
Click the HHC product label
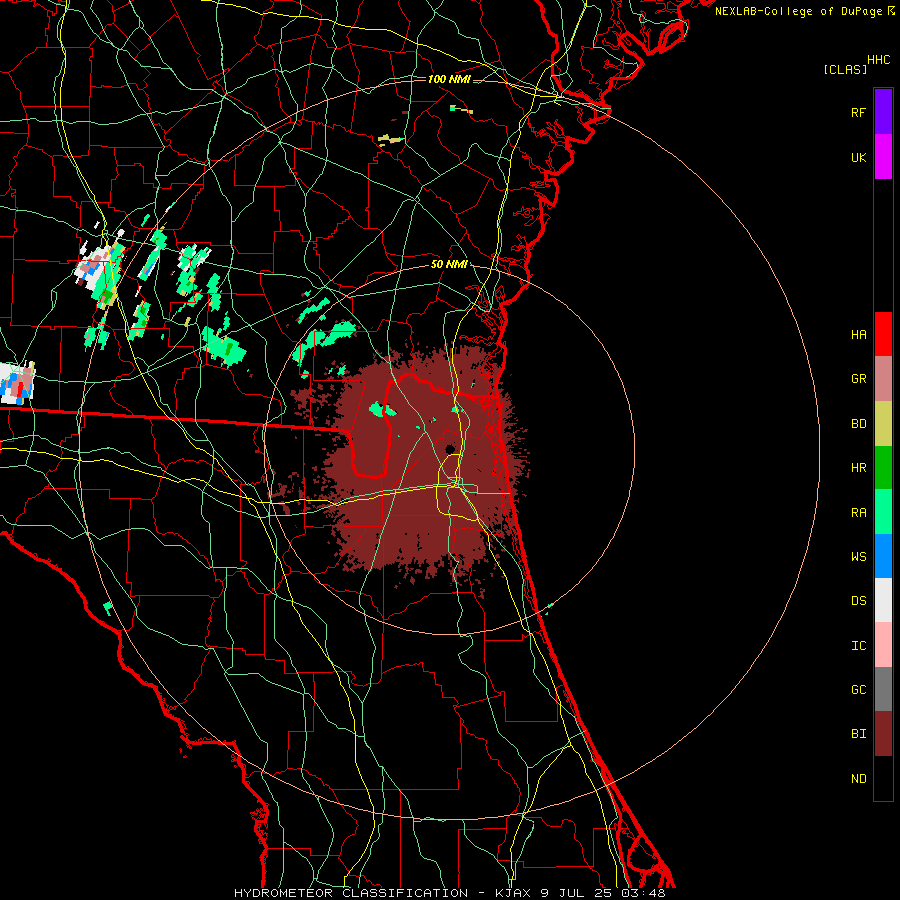click(878, 60)
